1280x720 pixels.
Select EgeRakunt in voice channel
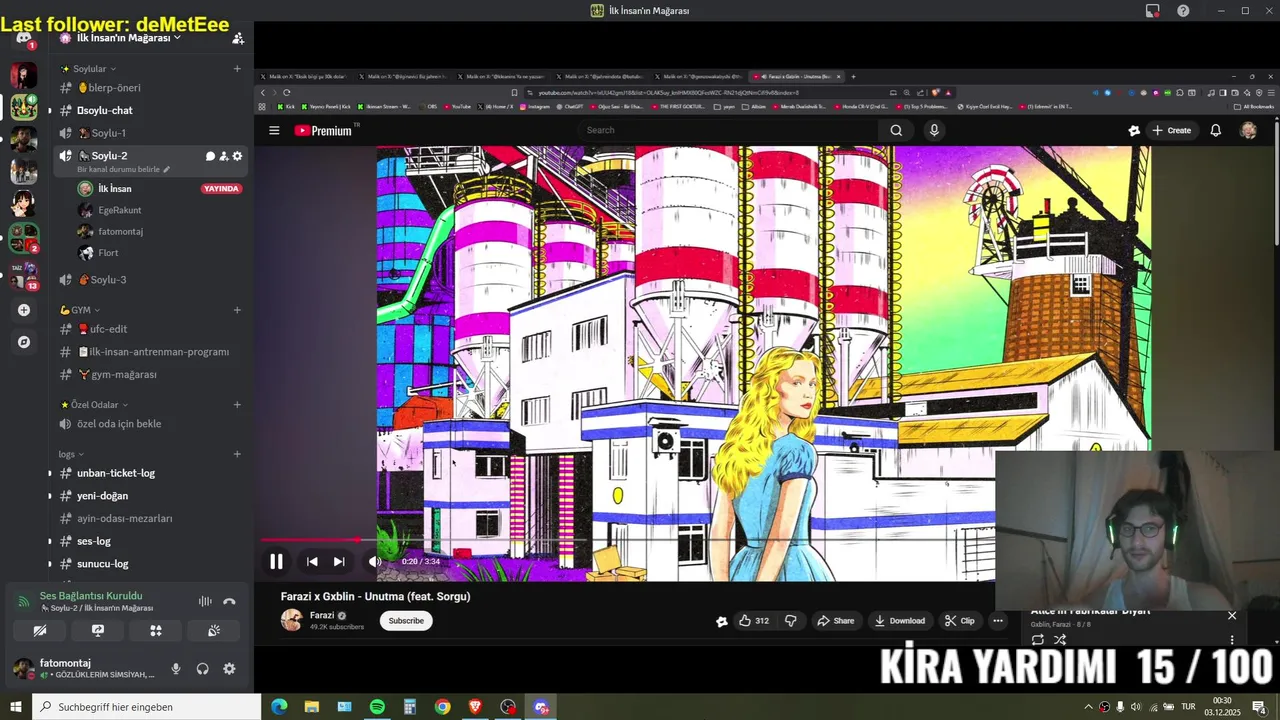[x=160, y=210]
